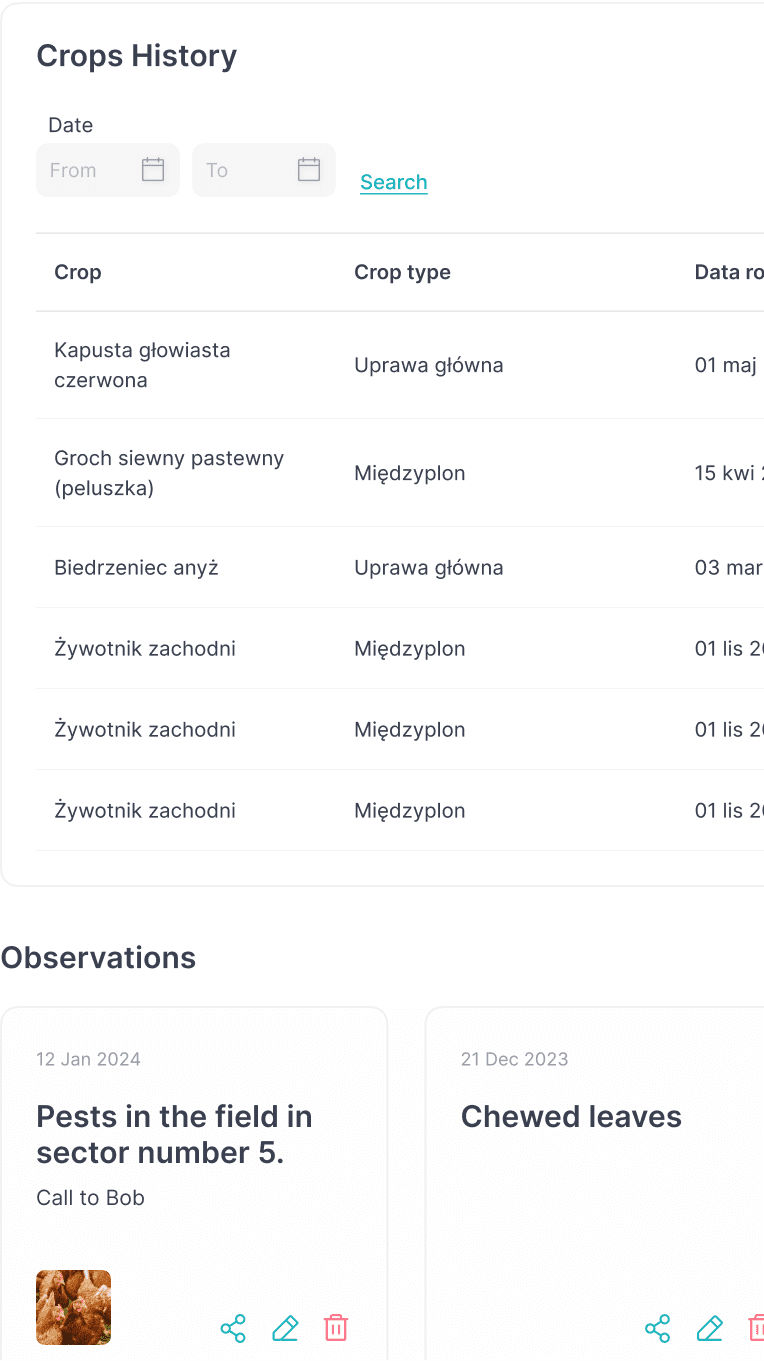Open the calendar picker for the To date

tap(308, 170)
